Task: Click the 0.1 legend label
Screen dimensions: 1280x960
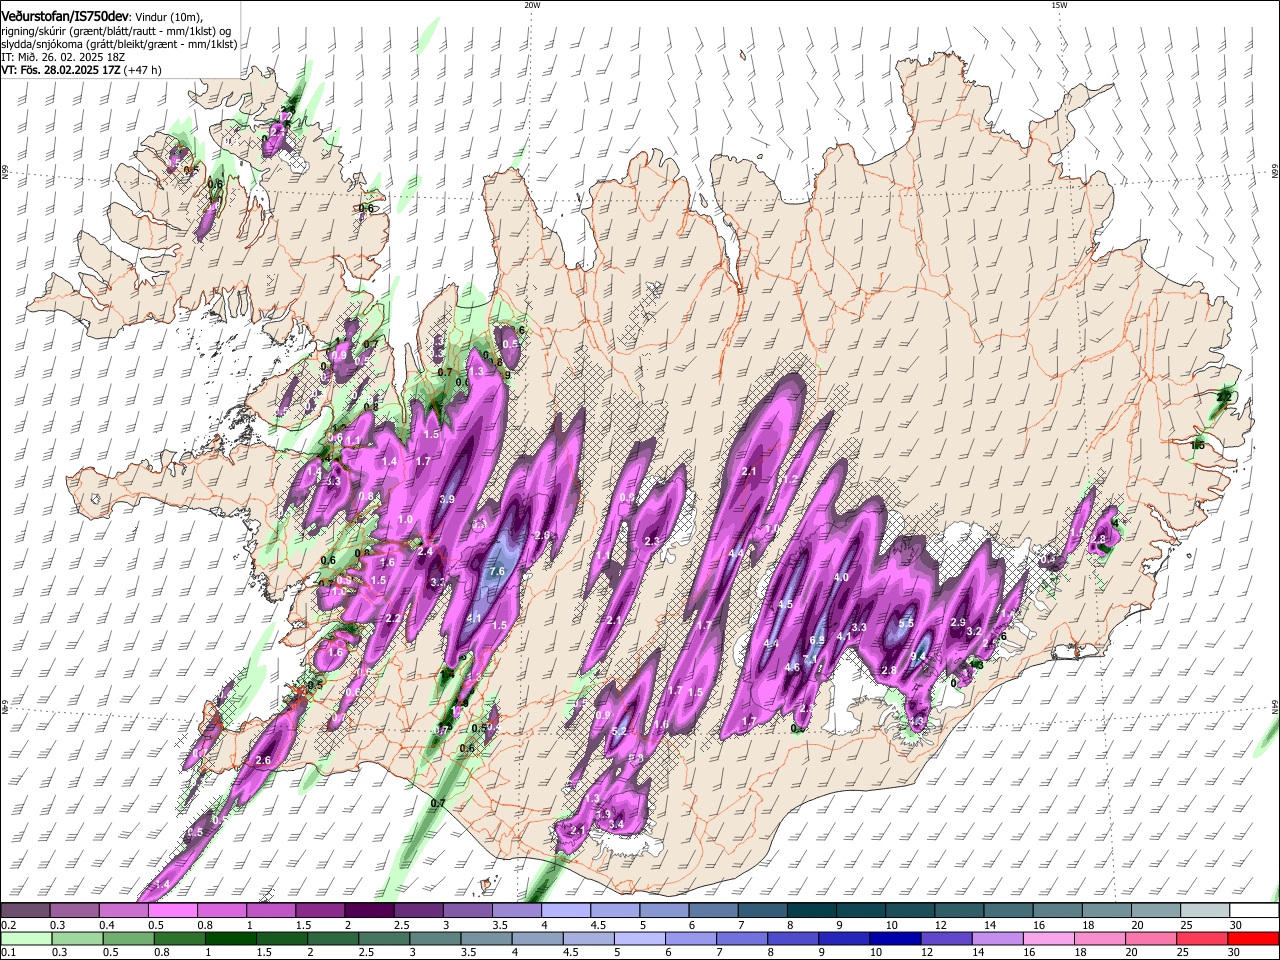Action: [x=9, y=952]
